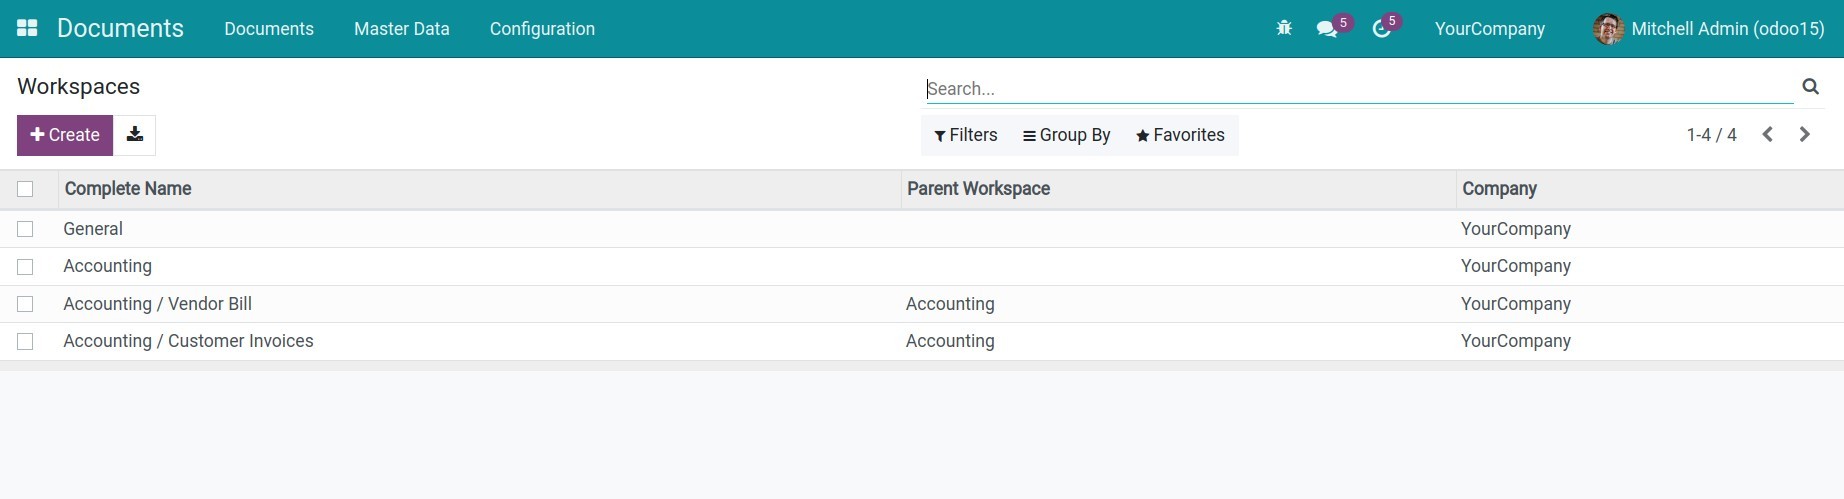Focus the Search input field
Viewport: 1844px width, 499px height.
pos(1358,89)
